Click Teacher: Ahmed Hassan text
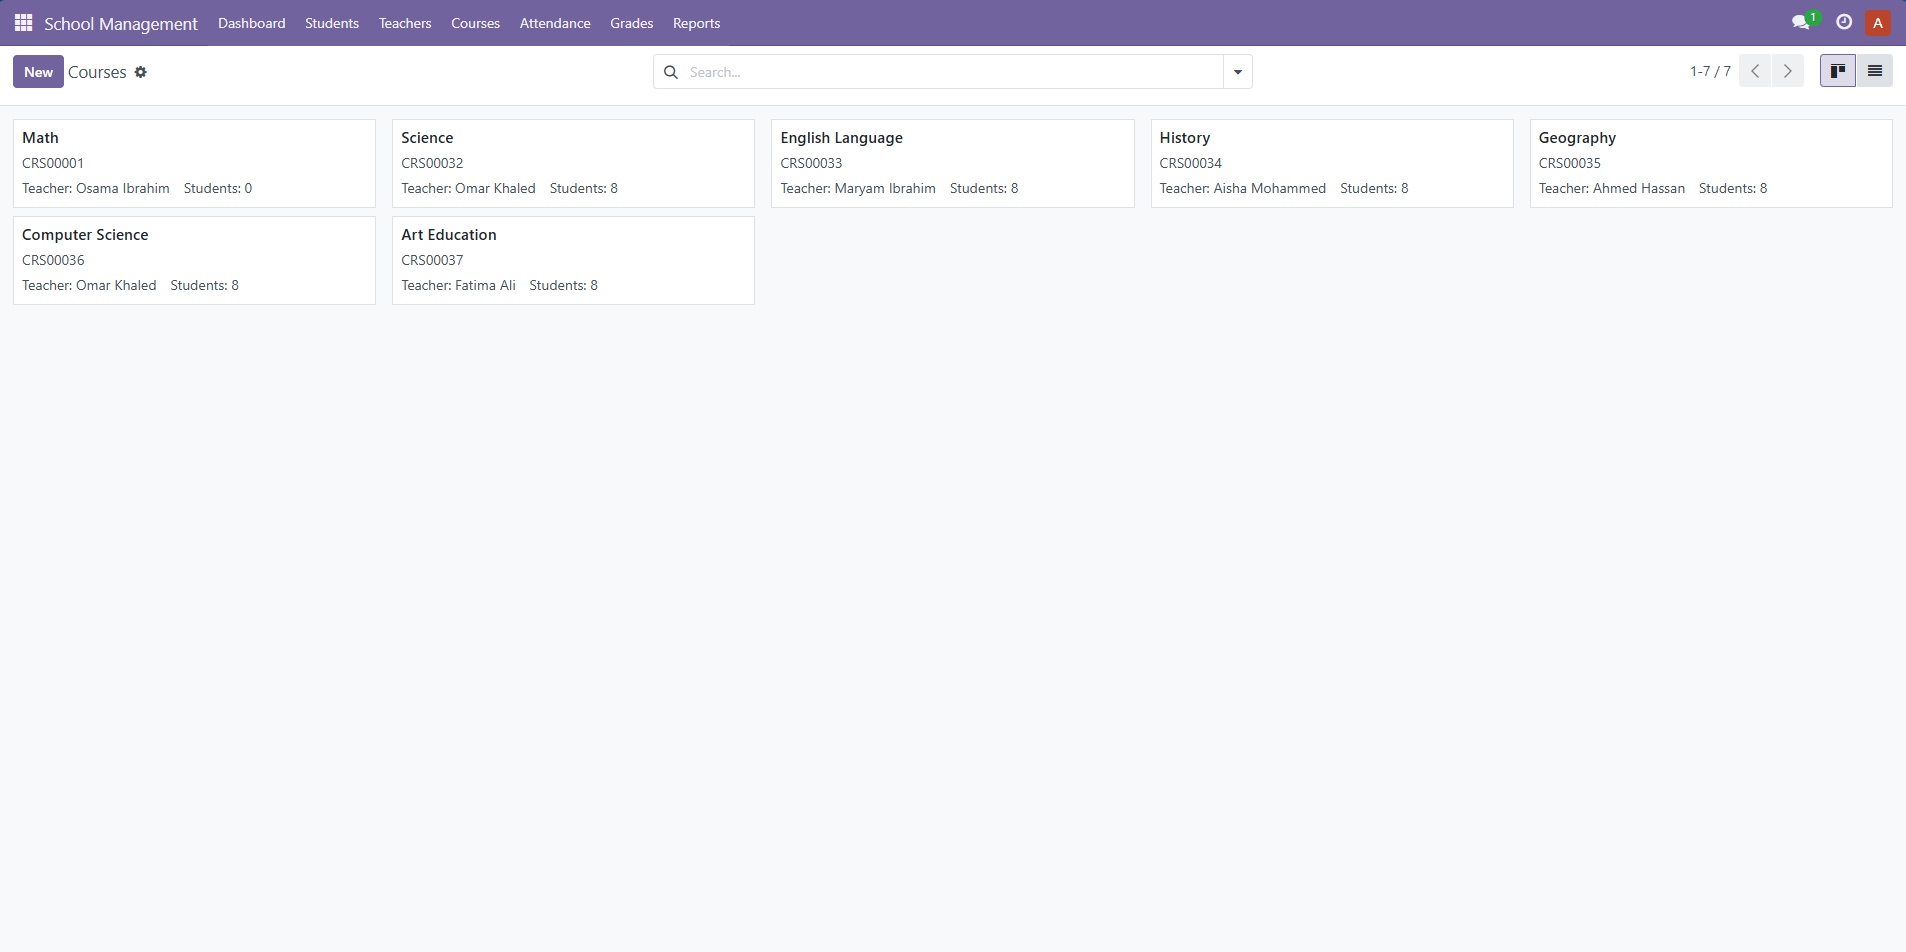Screen dimensions: 1906x952 click(x=1612, y=188)
